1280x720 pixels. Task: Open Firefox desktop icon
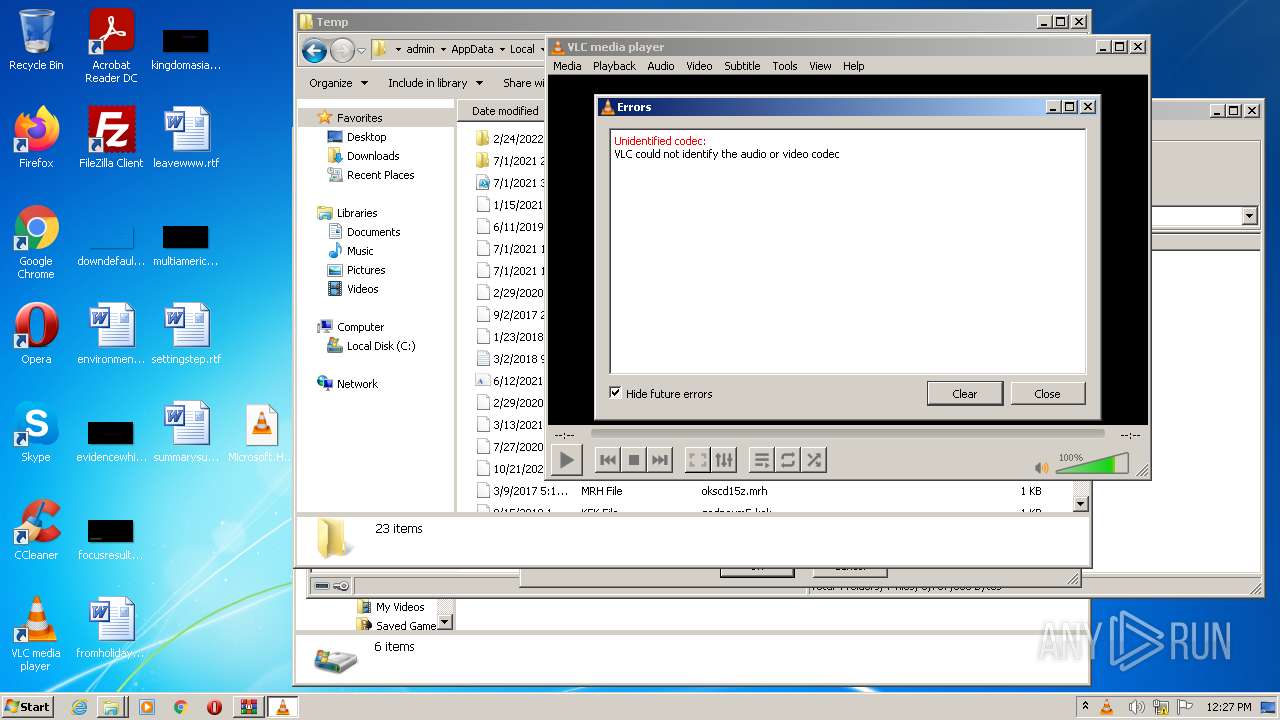tap(36, 137)
